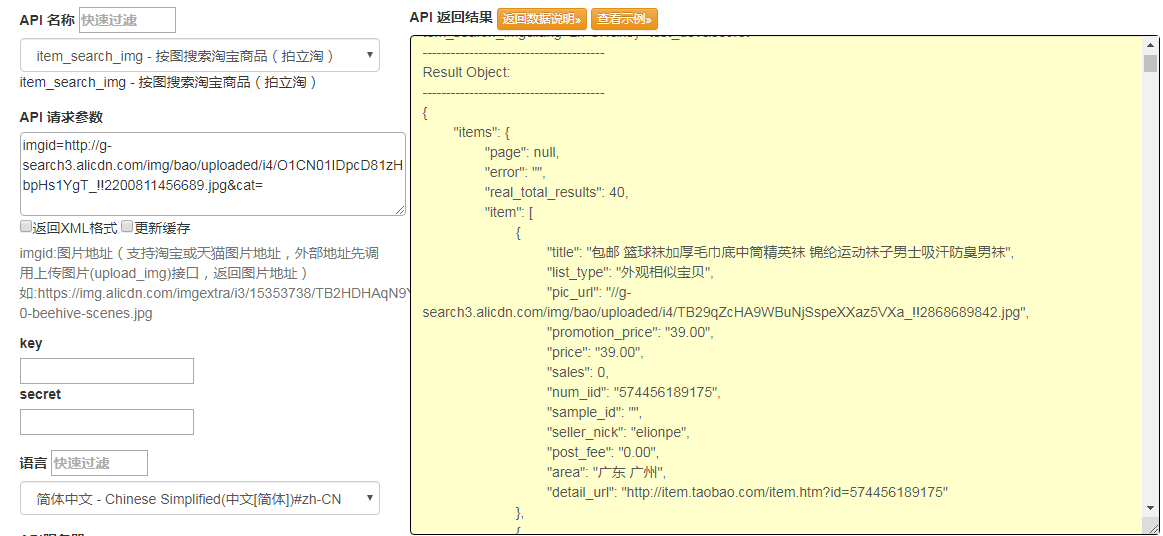This screenshot has width=1163, height=536.
Task: Click the "num_iid": "574456189175" line
Action: coord(633,392)
